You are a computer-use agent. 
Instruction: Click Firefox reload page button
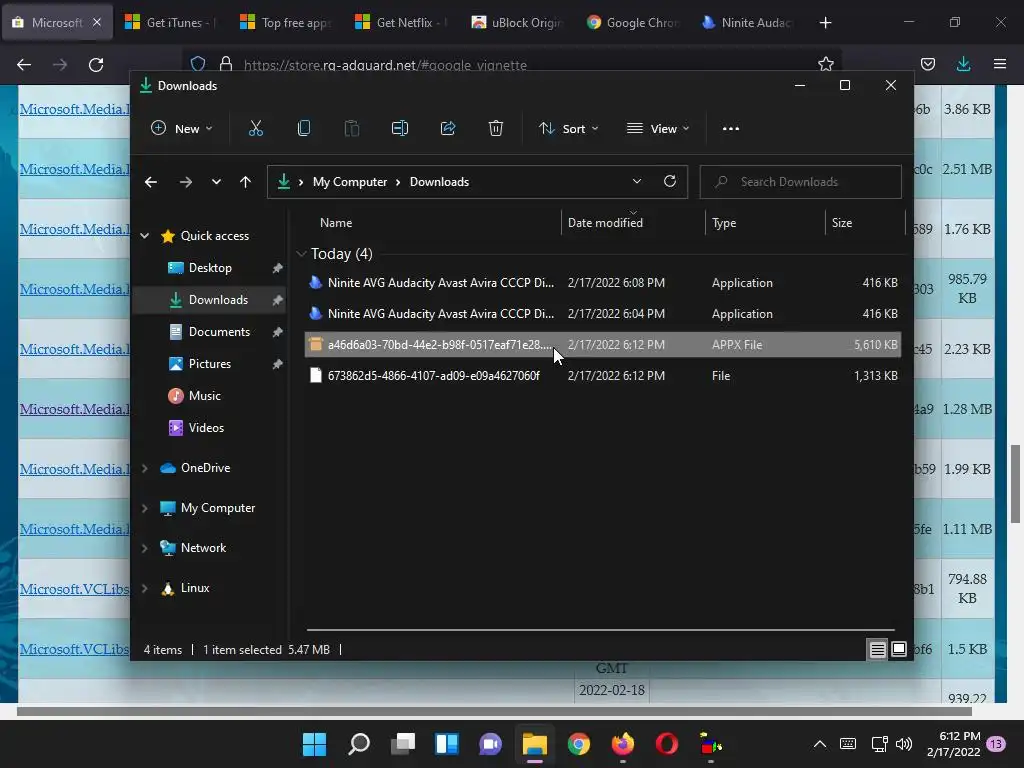pyautogui.click(x=96, y=65)
